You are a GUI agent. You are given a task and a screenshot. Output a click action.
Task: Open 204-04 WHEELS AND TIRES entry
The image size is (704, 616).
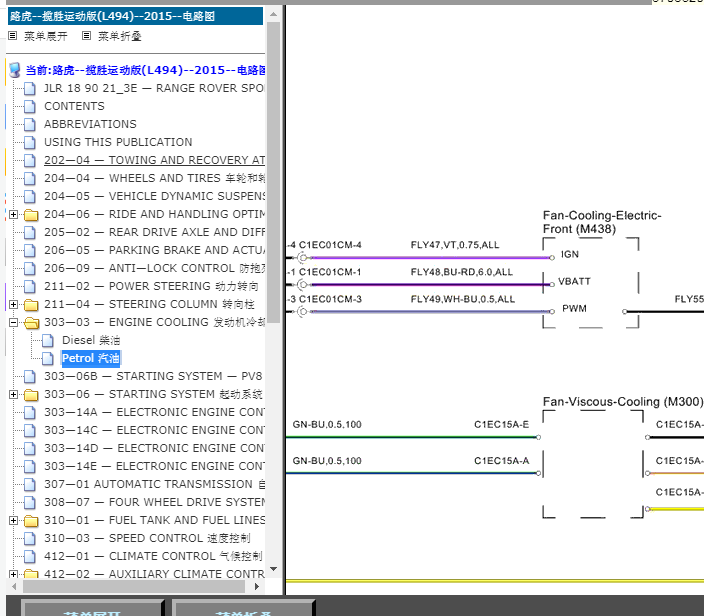click(x=154, y=178)
